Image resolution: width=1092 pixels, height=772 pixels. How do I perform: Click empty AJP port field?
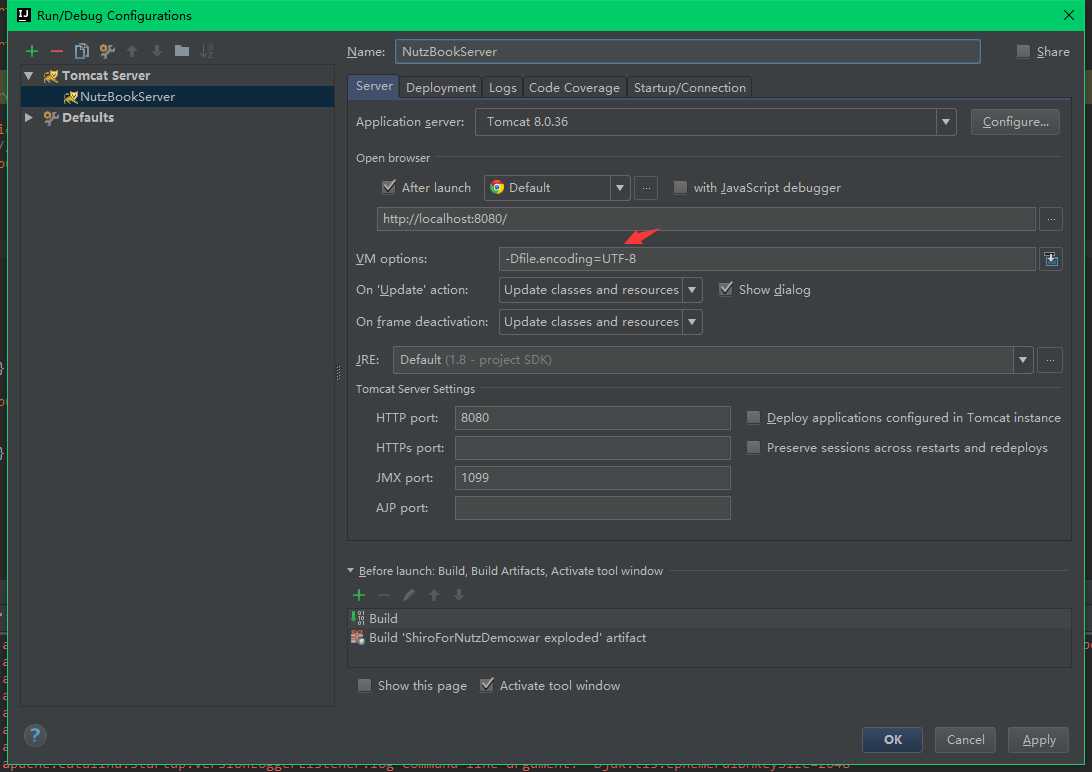[x=592, y=507]
